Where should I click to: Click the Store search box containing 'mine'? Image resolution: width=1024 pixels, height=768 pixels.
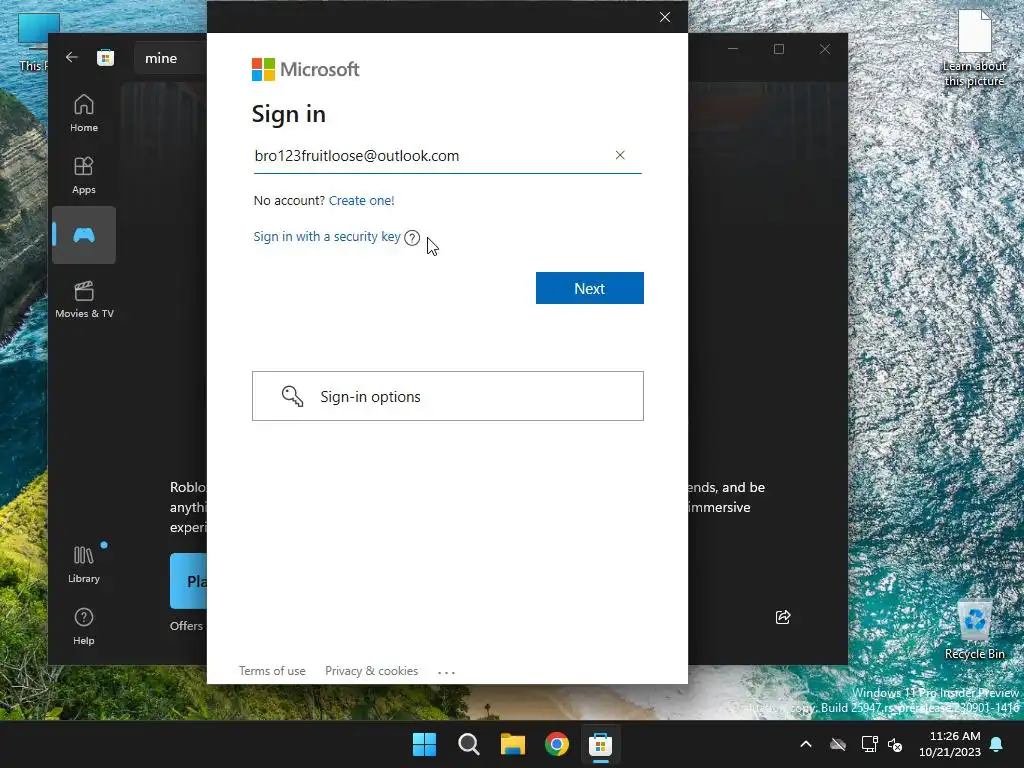(x=171, y=58)
